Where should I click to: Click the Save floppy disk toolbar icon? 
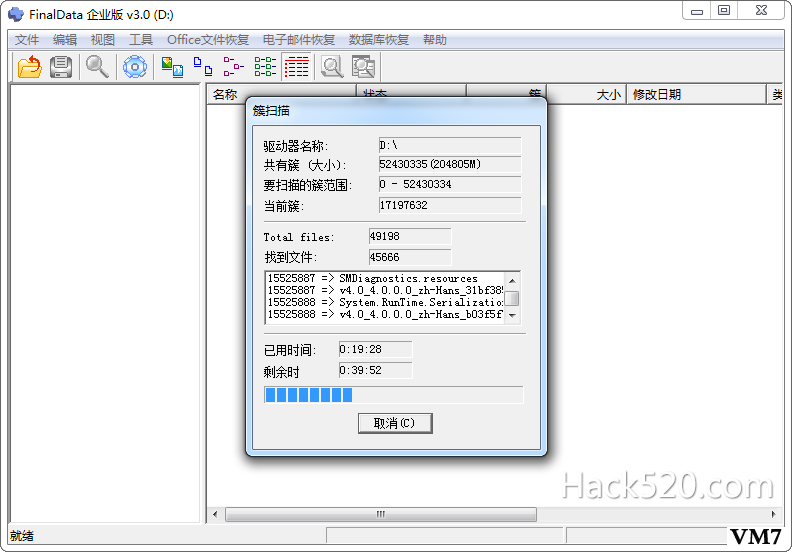(61, 67)
